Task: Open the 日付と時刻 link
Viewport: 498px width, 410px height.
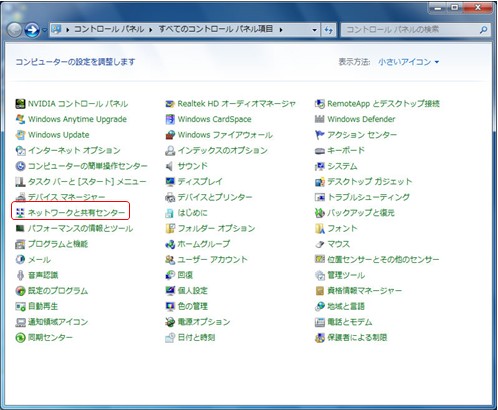Action: [x=196, y=338]
